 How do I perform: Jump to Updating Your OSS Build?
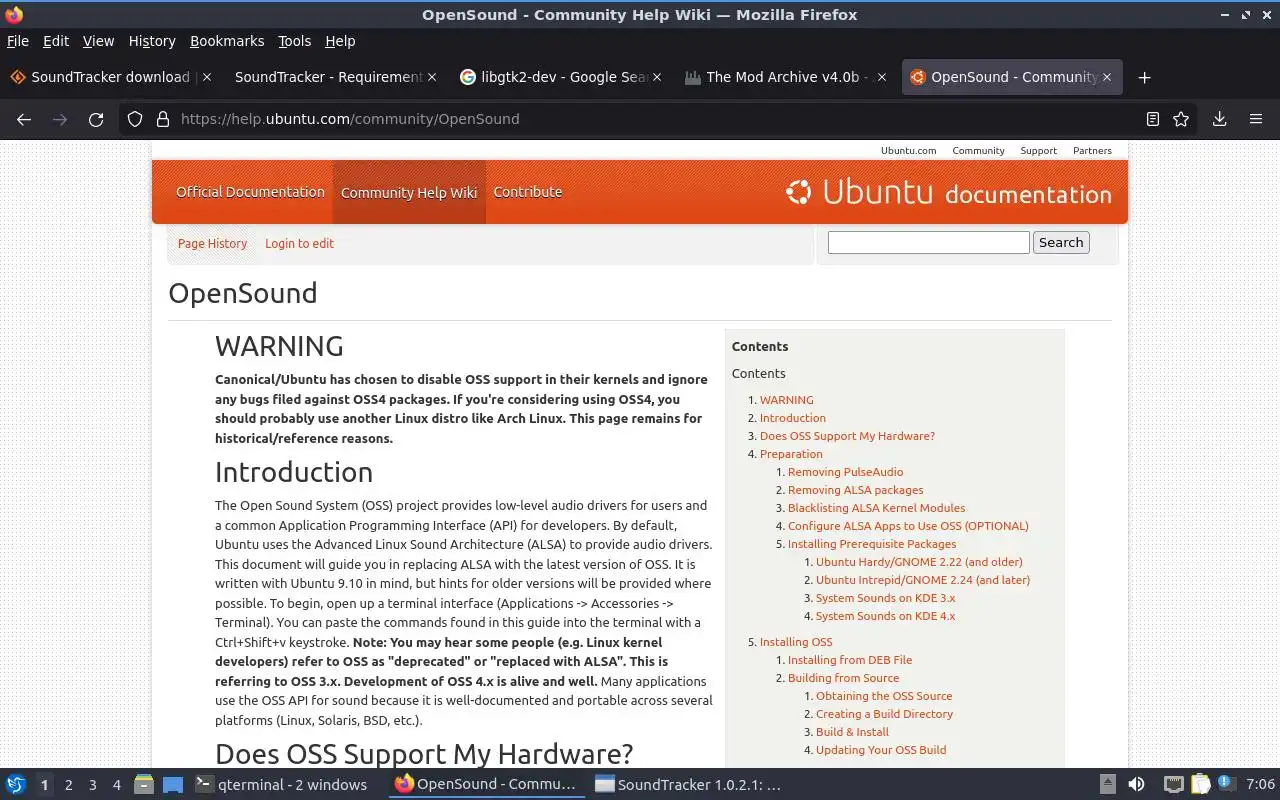point(881,750)
